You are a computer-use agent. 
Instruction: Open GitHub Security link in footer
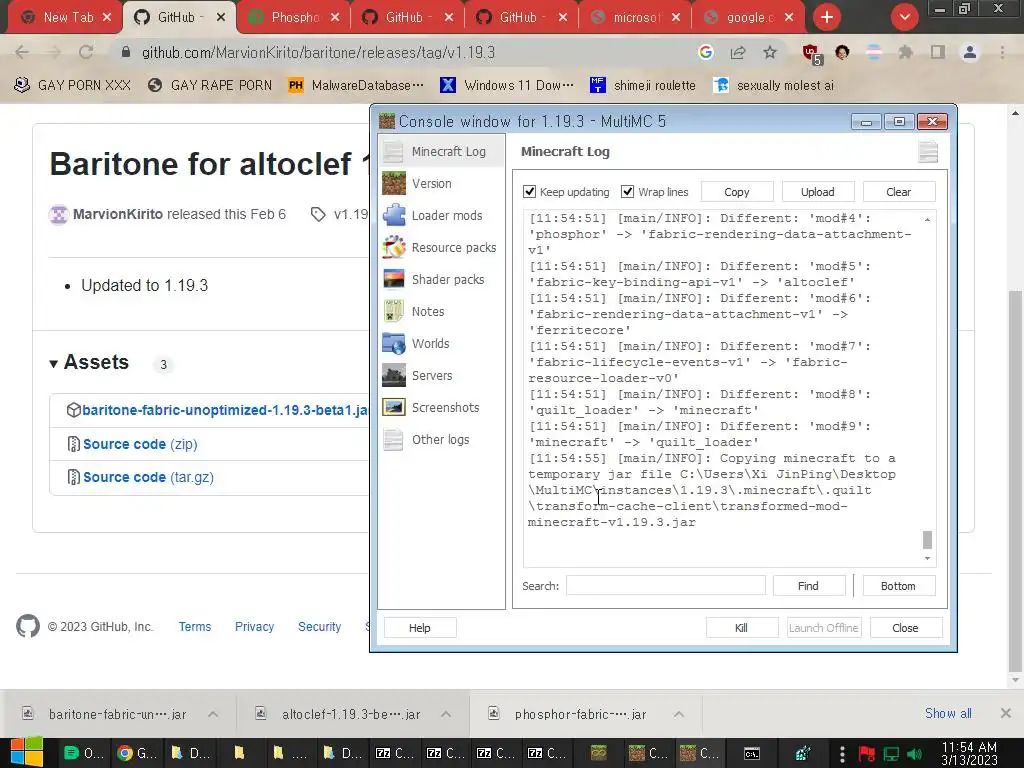(319, 626)
